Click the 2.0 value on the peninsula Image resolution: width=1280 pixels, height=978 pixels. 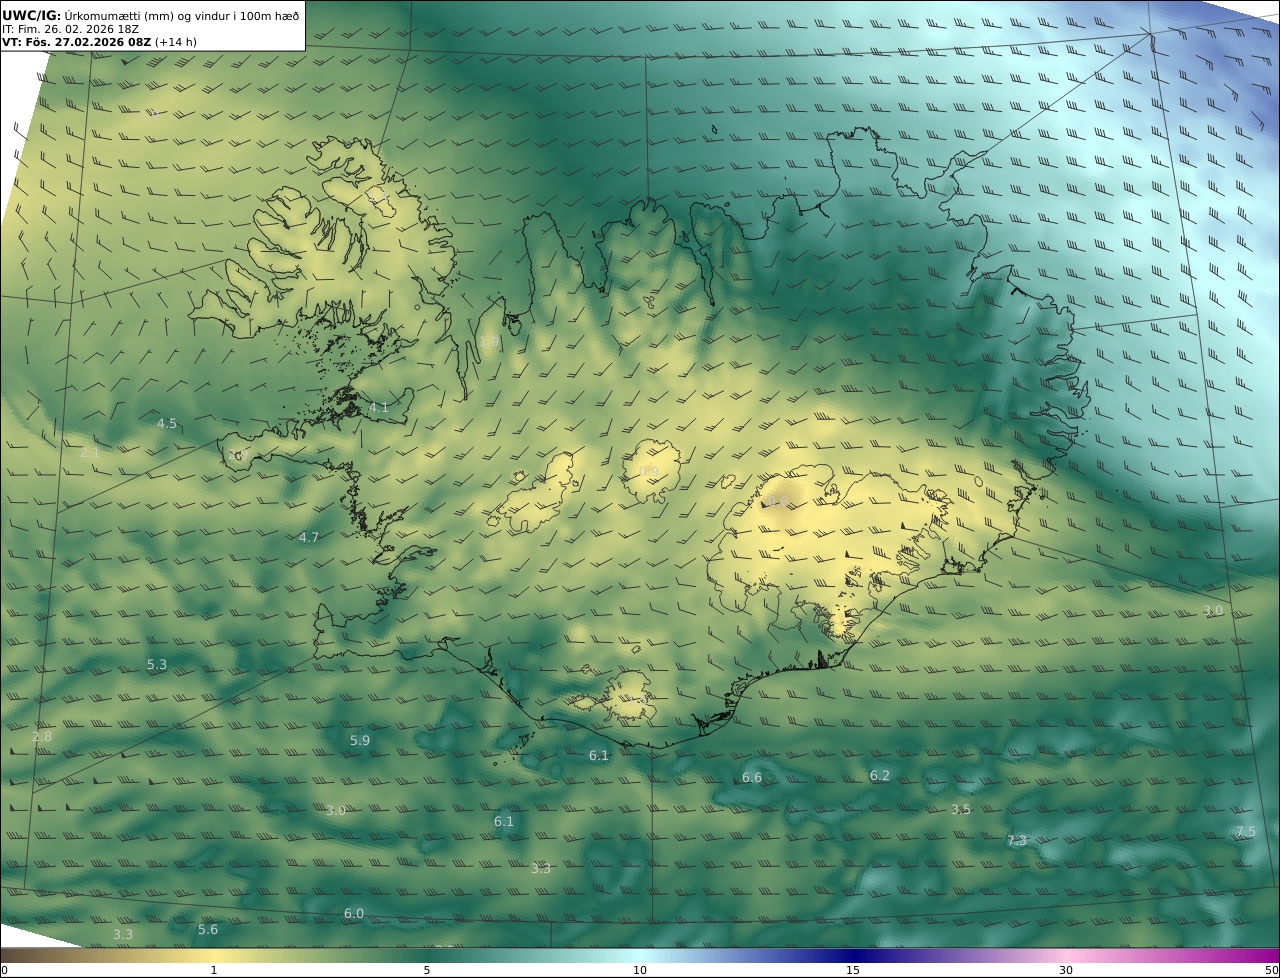[x=236, y=456]
